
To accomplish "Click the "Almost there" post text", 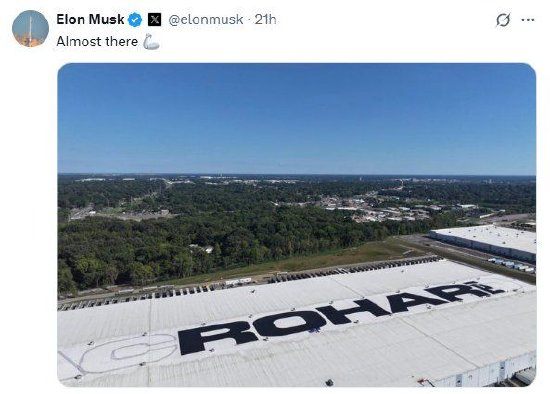I will [97, 41].
